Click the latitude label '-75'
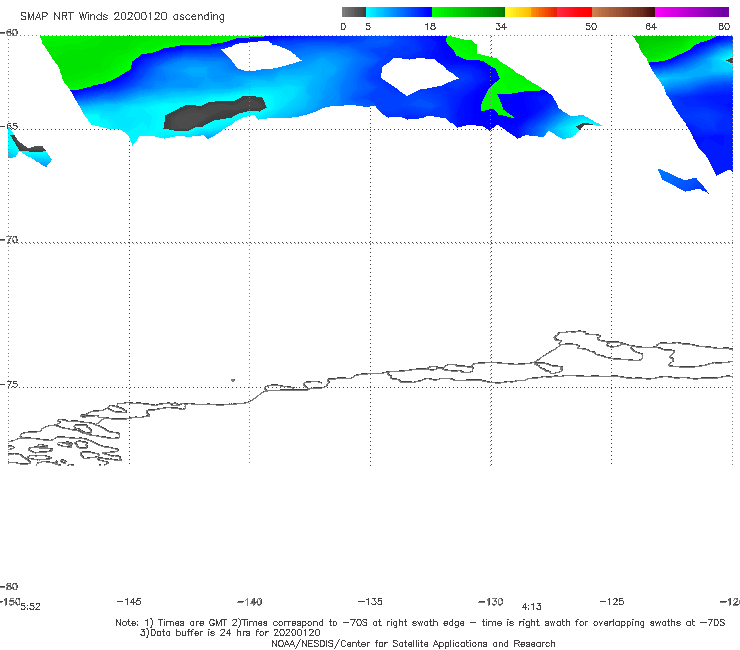This screenshot has width=740, height=650. point(9,385)
